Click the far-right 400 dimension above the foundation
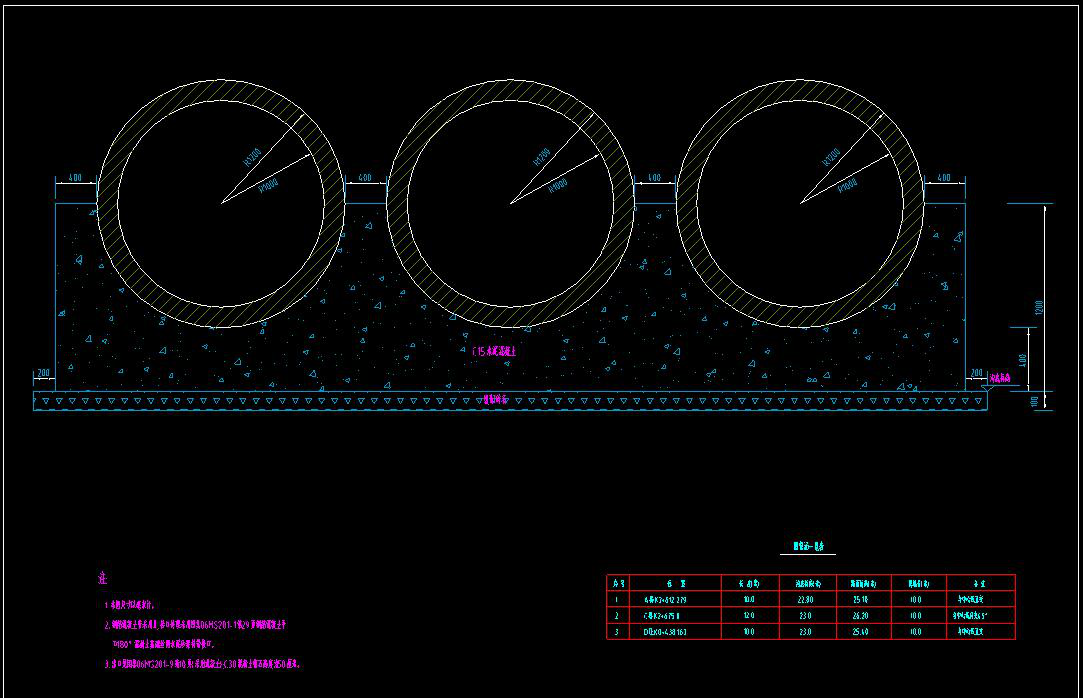Viewport: 1084px width, 698px height. pyautogui.click(x=944, y=177)
